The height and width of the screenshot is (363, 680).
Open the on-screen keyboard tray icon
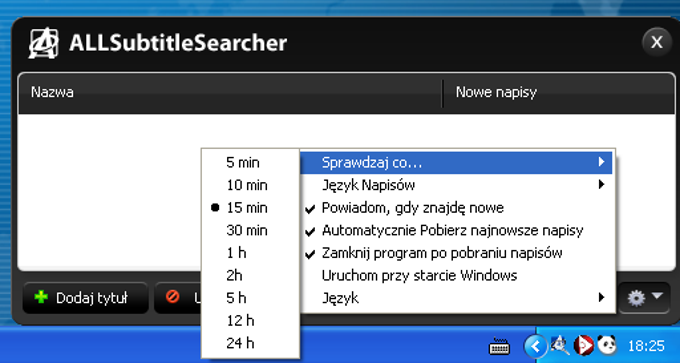pyautogui.click(x=499, y=347)
